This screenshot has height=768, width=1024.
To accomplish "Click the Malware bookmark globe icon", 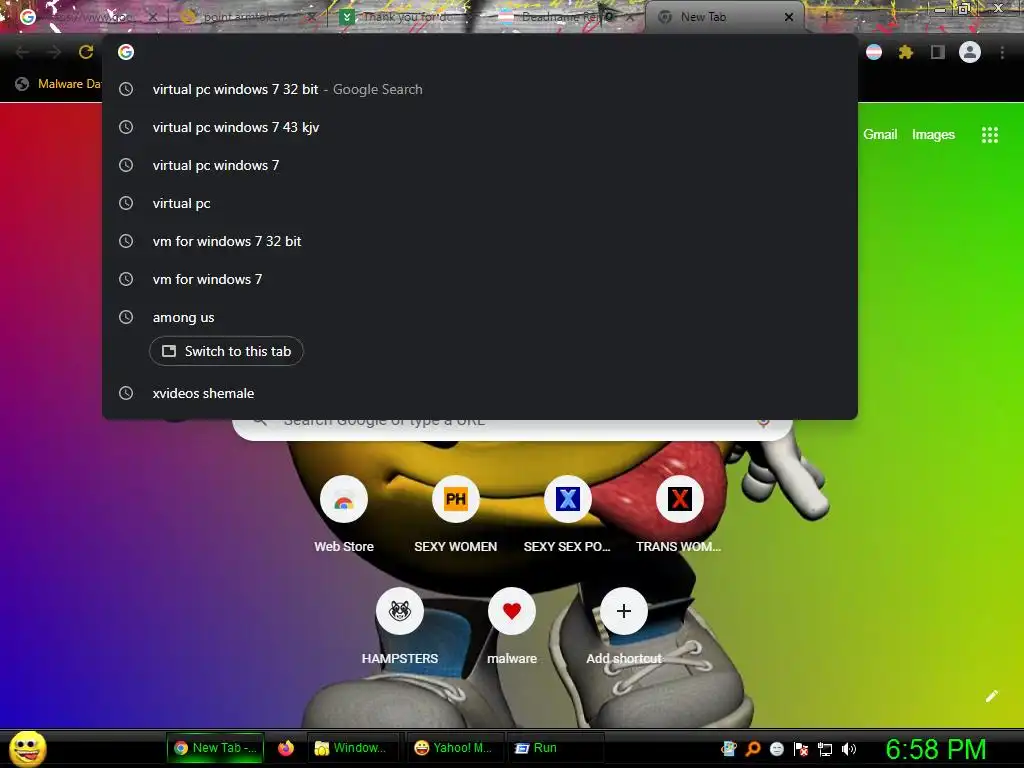I will pyautogui.click(x=22, y=84).
